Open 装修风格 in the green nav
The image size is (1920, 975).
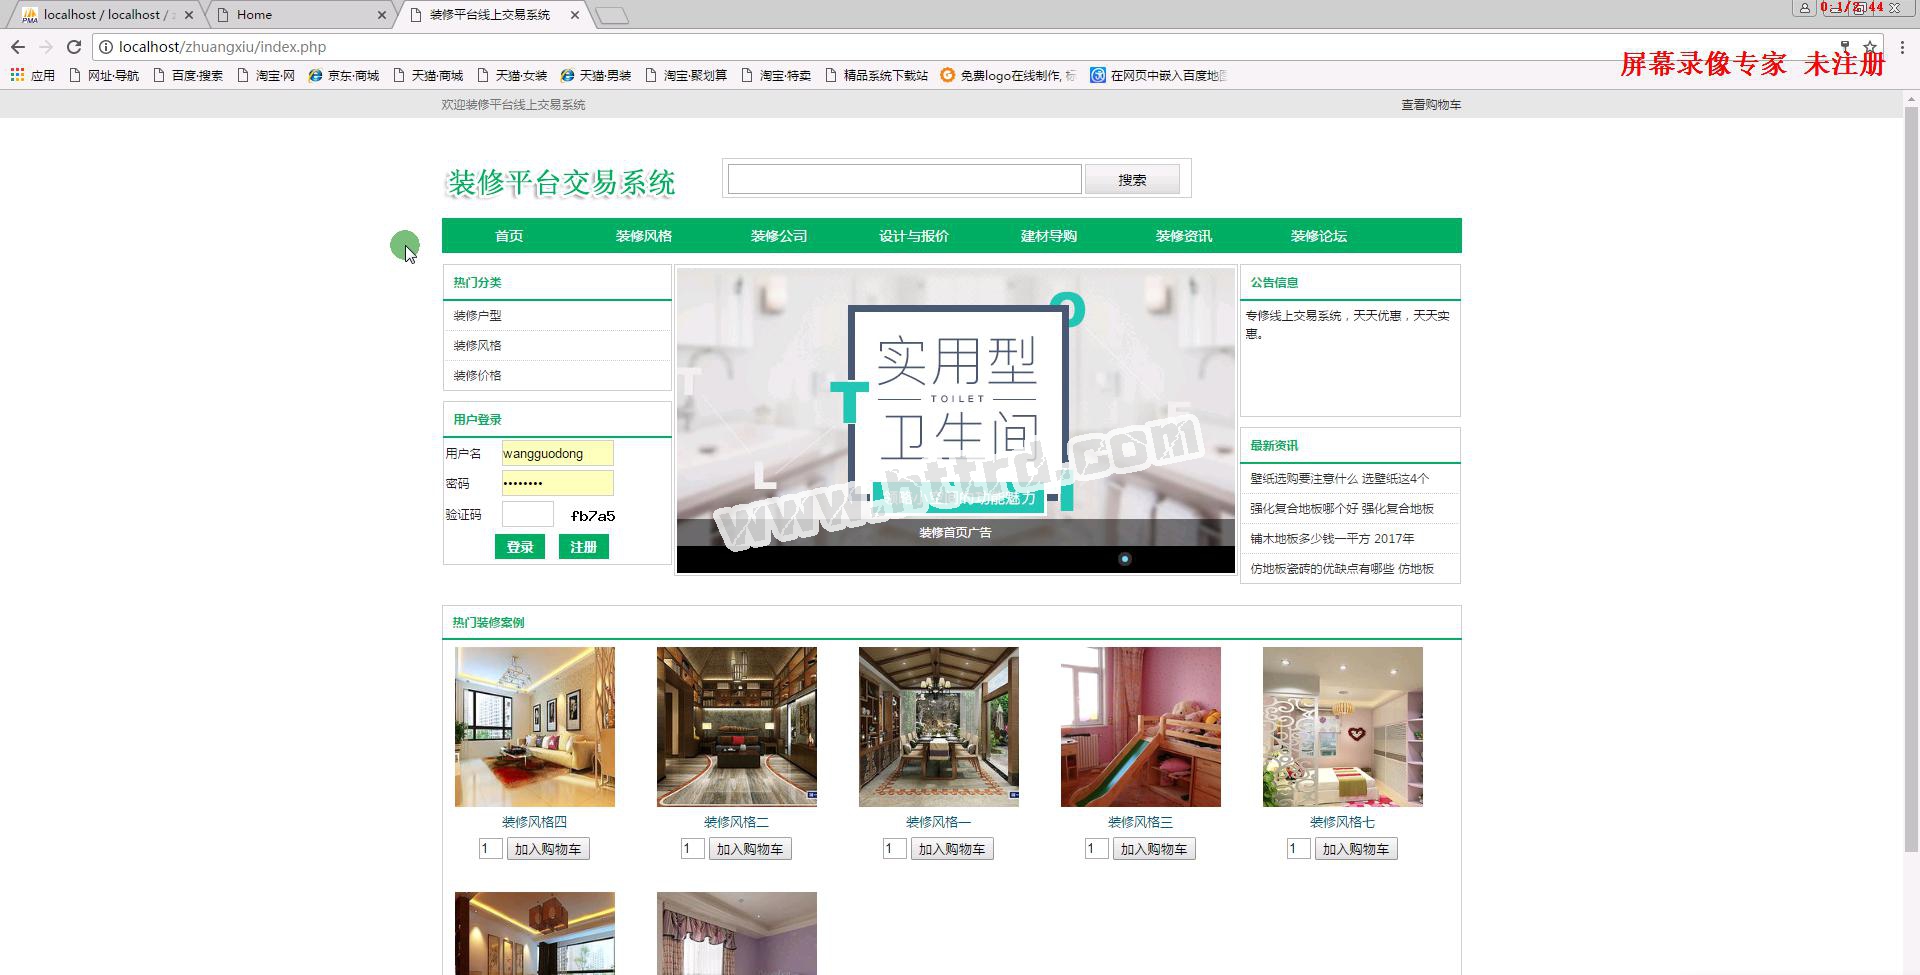click(644, 236)
